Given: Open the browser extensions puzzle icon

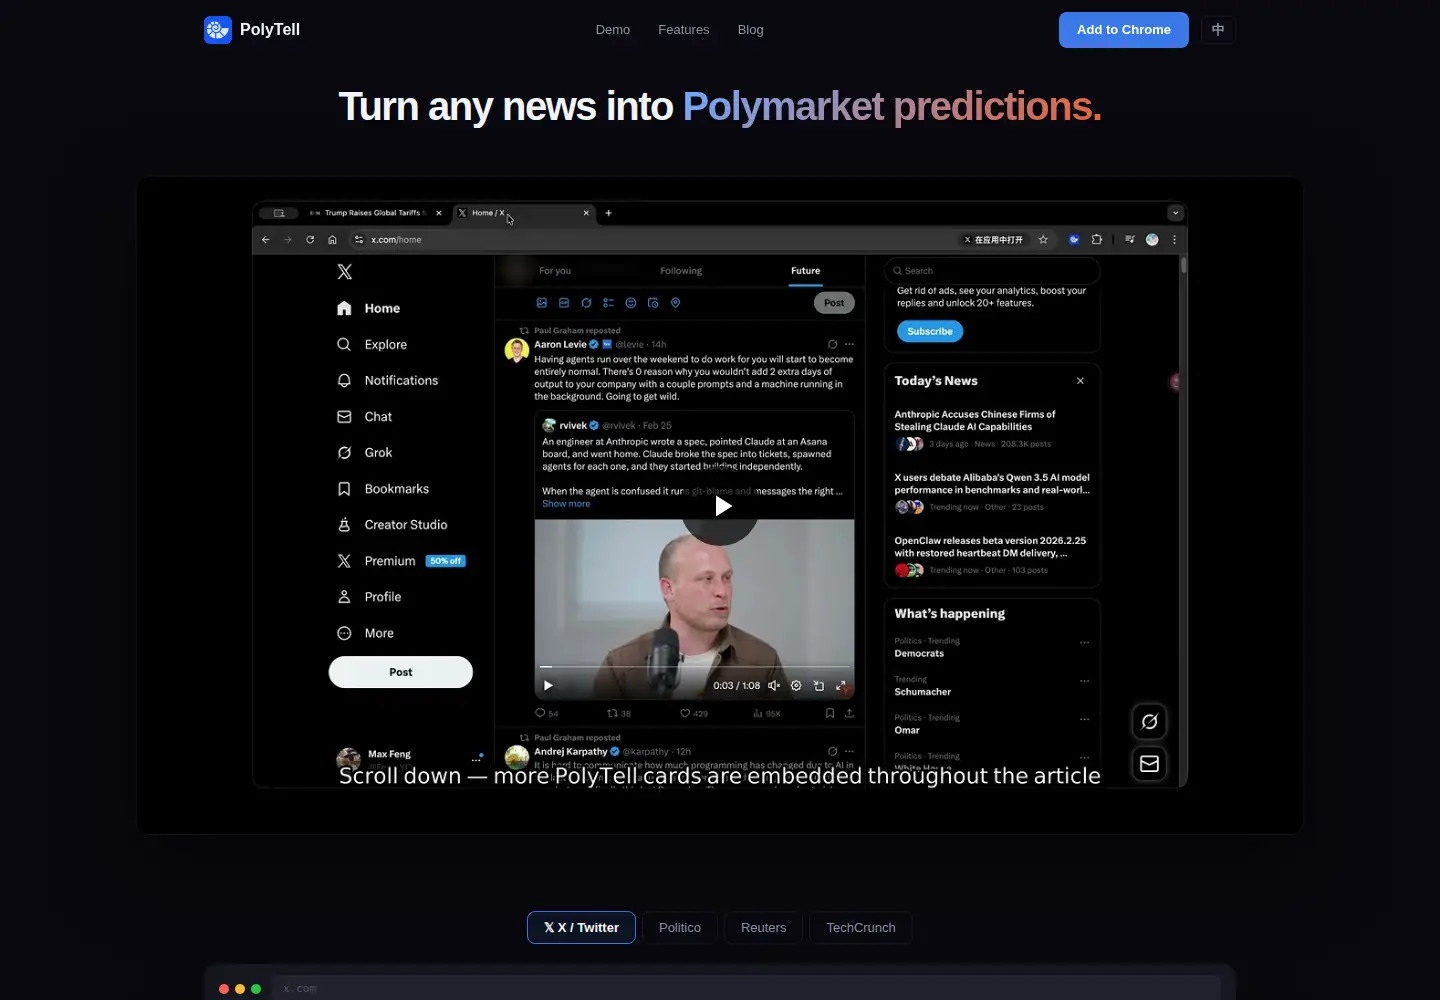Looking at the screenshot, I should click(x=1097, y=240).
